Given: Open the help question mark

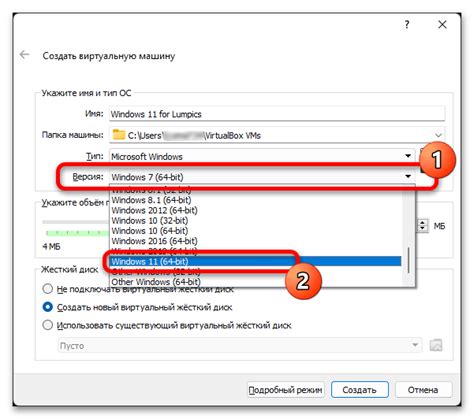Looking at the screenshot, I should point(407,24).
